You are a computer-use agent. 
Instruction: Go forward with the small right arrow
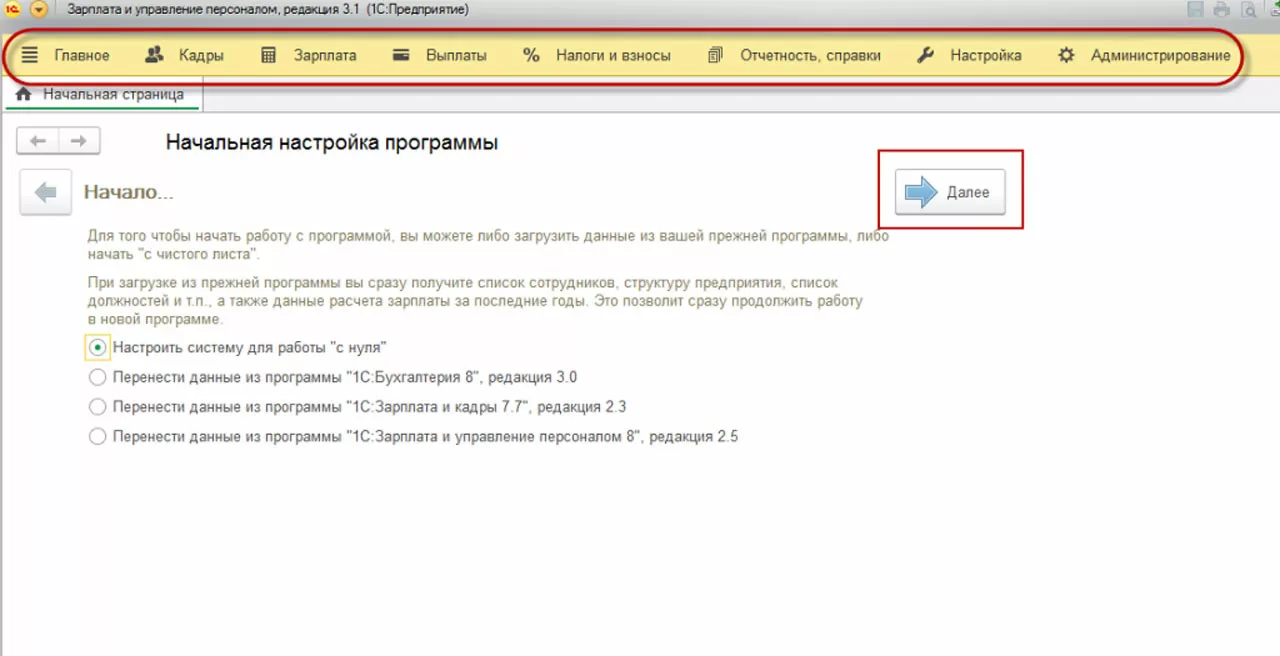(79, 141)
